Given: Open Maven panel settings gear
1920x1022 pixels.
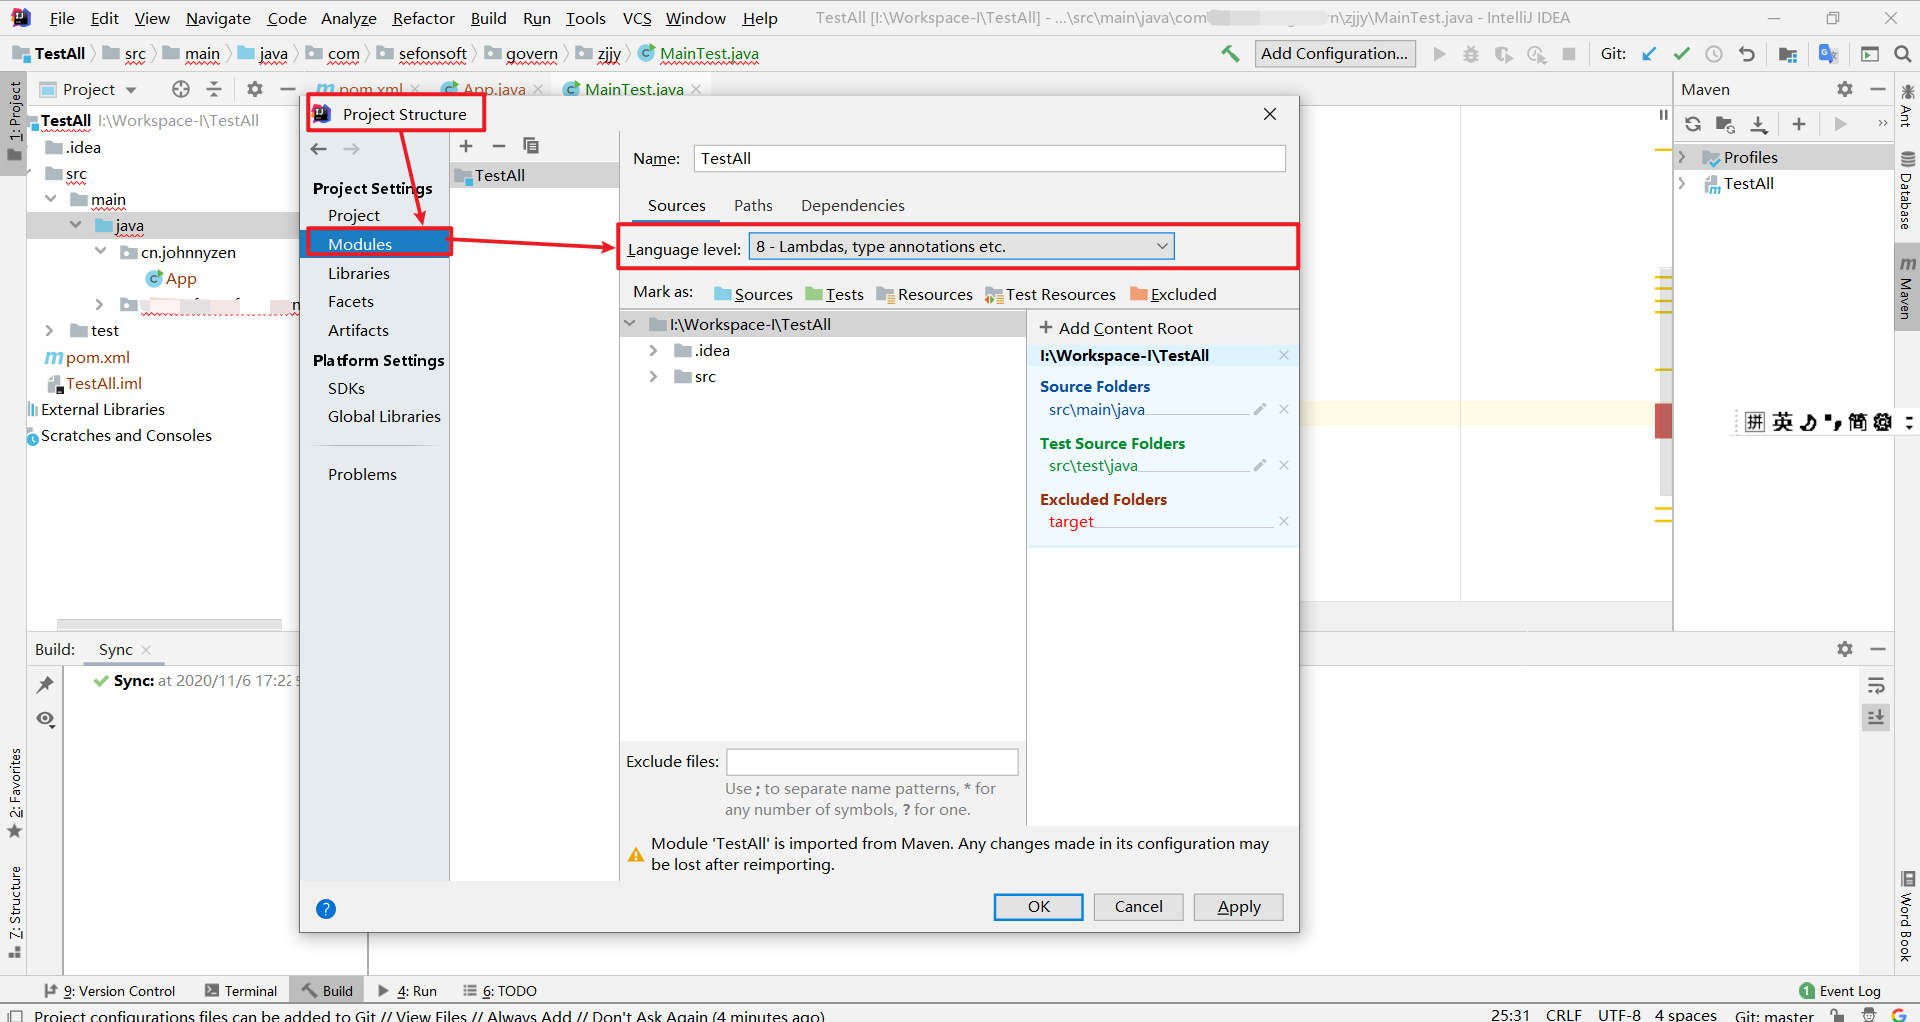Looking at the screenshot, I should [x=1845, y=89].
